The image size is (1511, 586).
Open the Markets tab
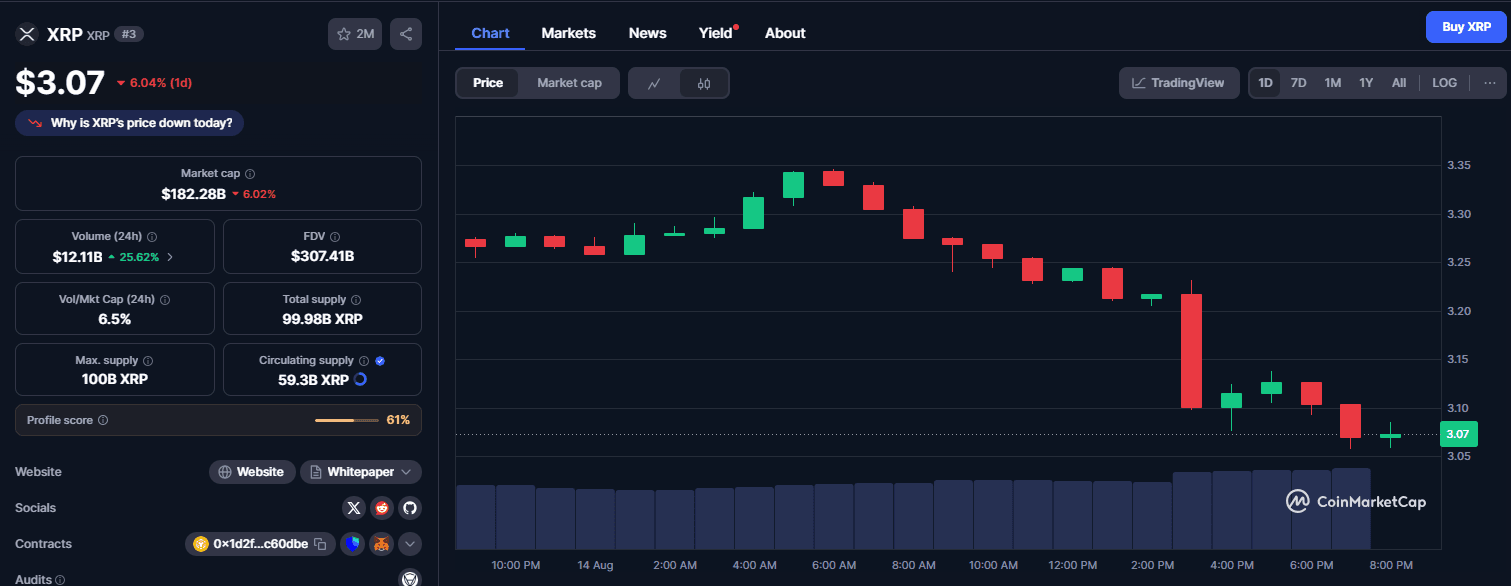point(568,33)
